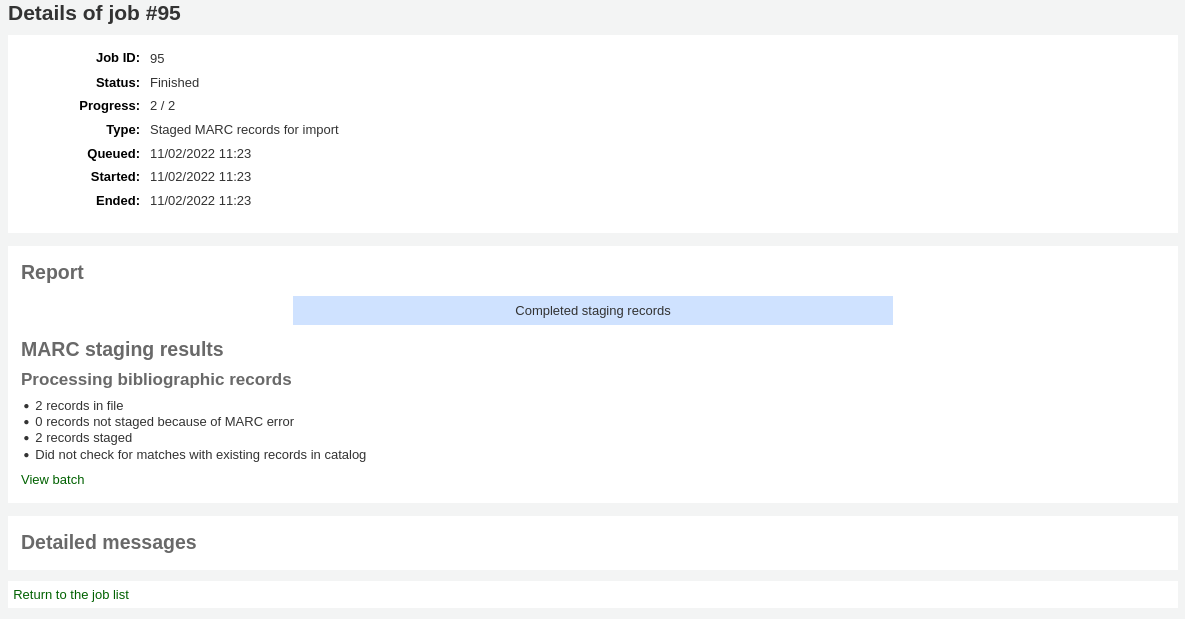Click the Job ID value 95
This screenshot has width=1185, height=619.
(x=157, y=58)
